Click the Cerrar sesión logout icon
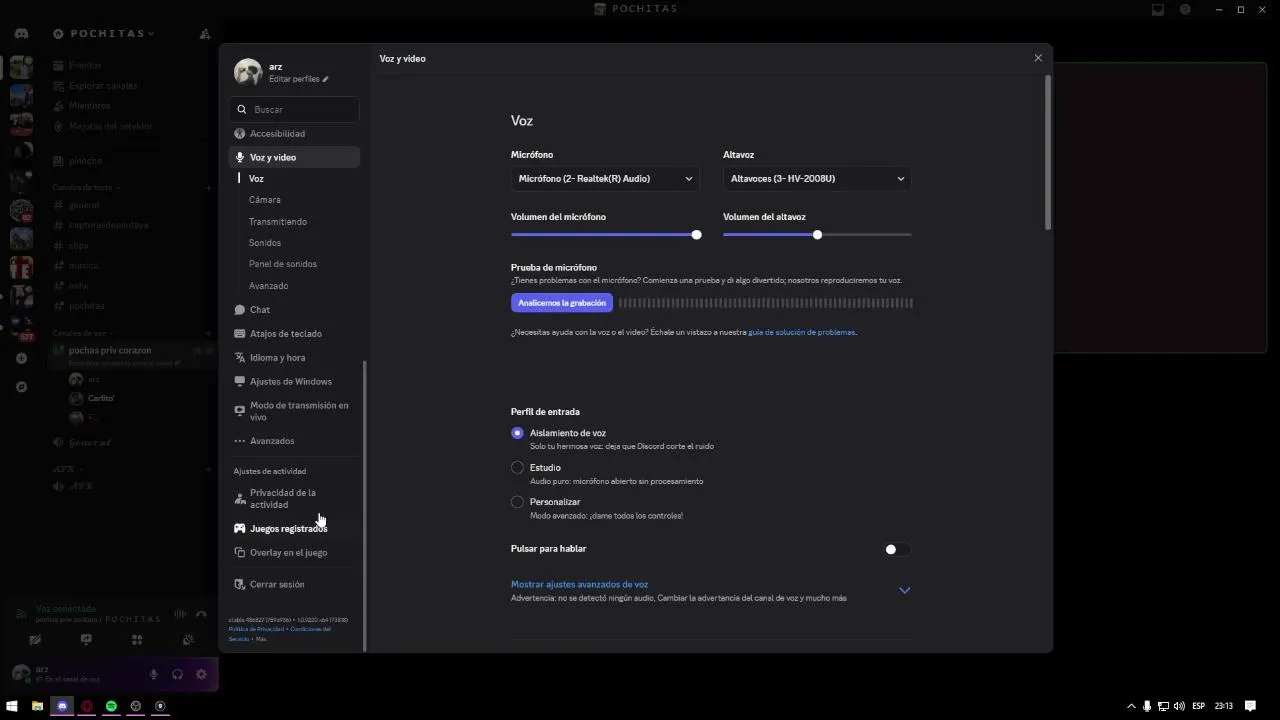The width and height of the screenshot is (1280, 720). 240,585
